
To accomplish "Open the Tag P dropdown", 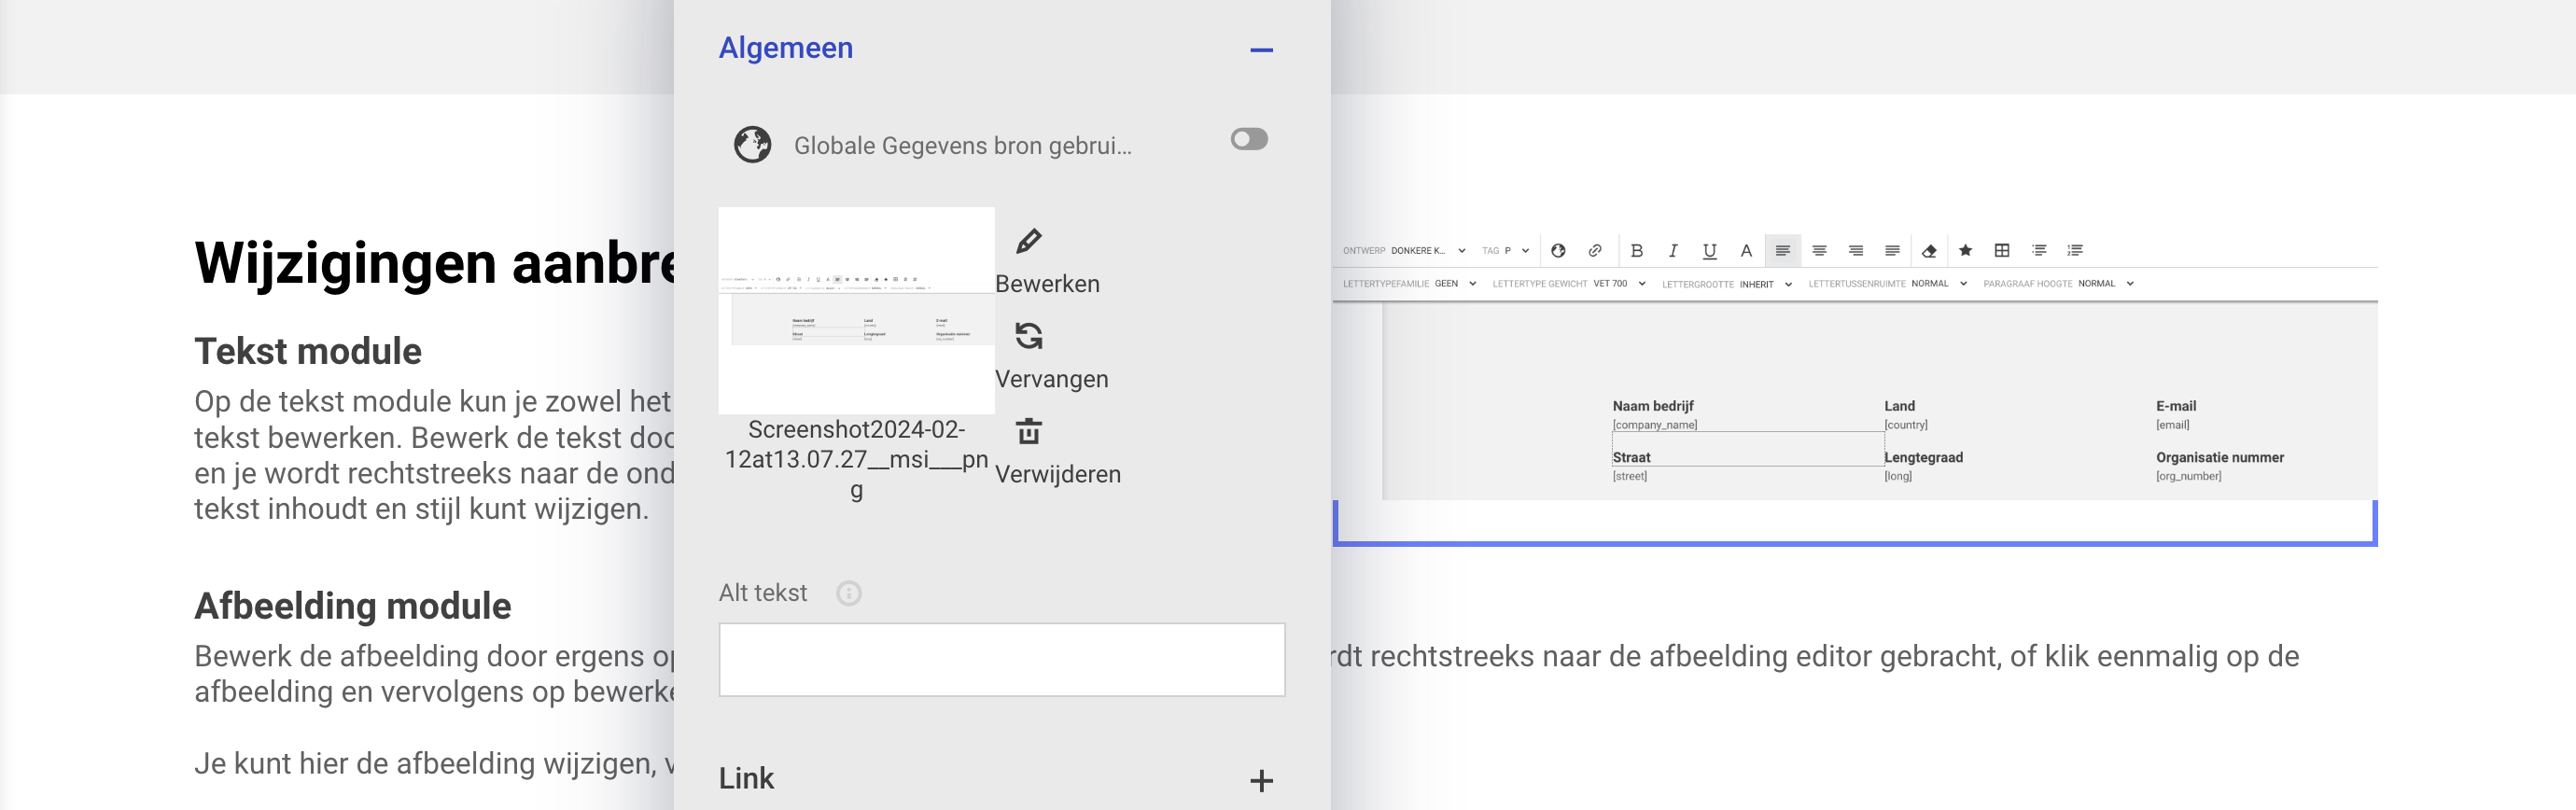I will (x=1505, y=251).
